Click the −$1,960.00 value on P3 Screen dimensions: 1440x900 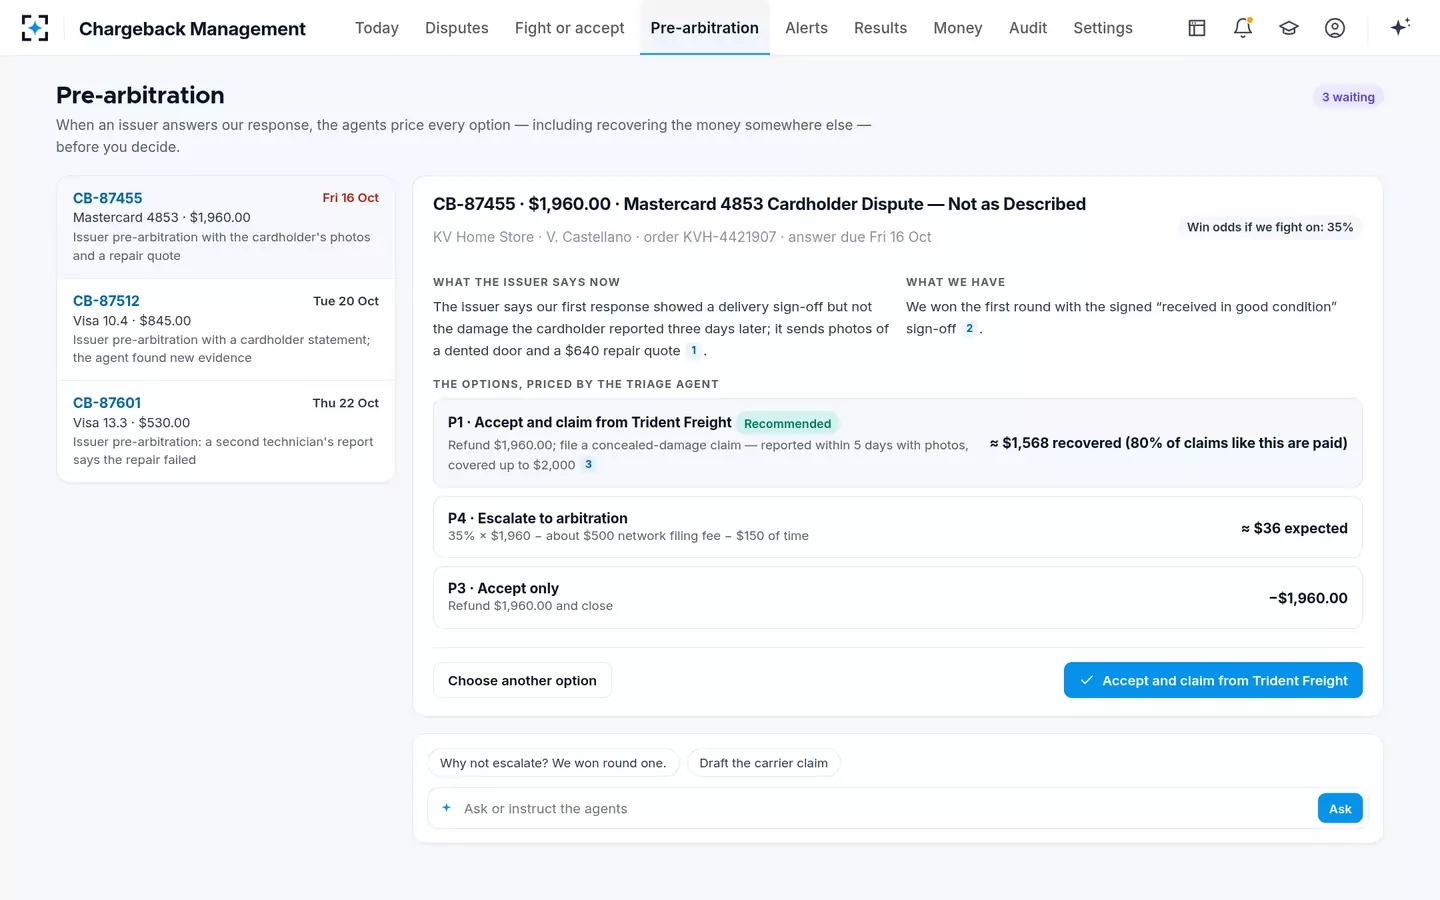(1308, 598)
